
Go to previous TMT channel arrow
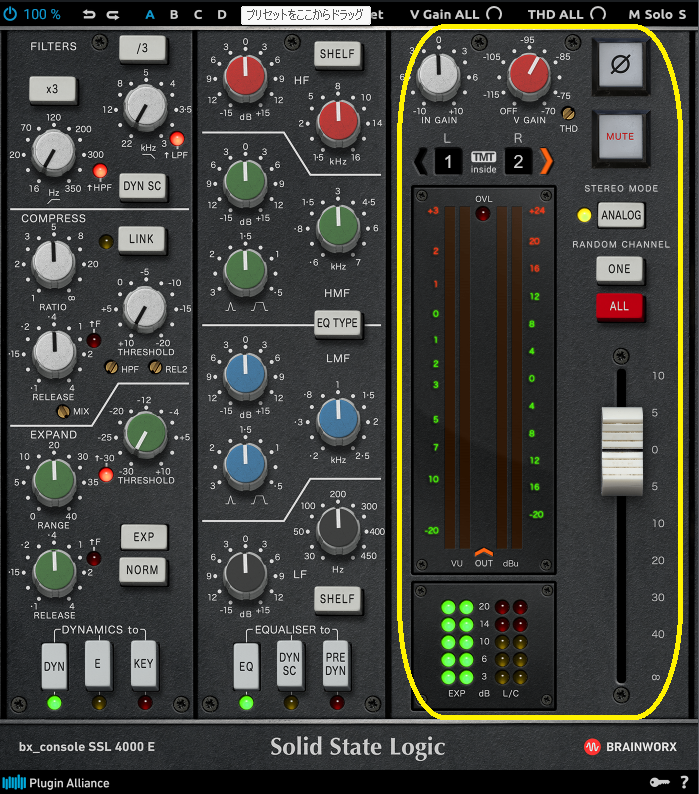point(420,162)
